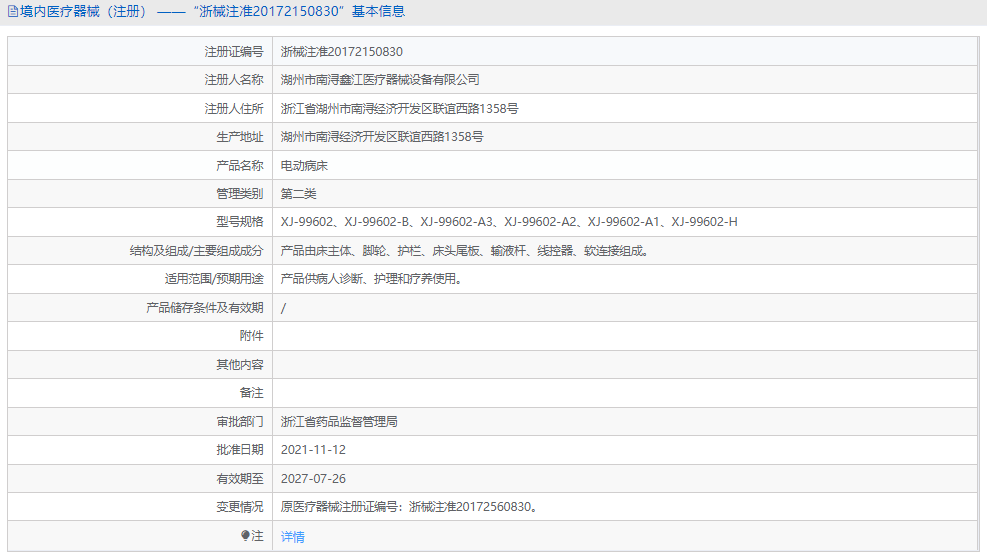Select approval department 浙江省药品监督管理局
Image resolution: width=987 pixels, height=560 pixels.
pos(339,422)
